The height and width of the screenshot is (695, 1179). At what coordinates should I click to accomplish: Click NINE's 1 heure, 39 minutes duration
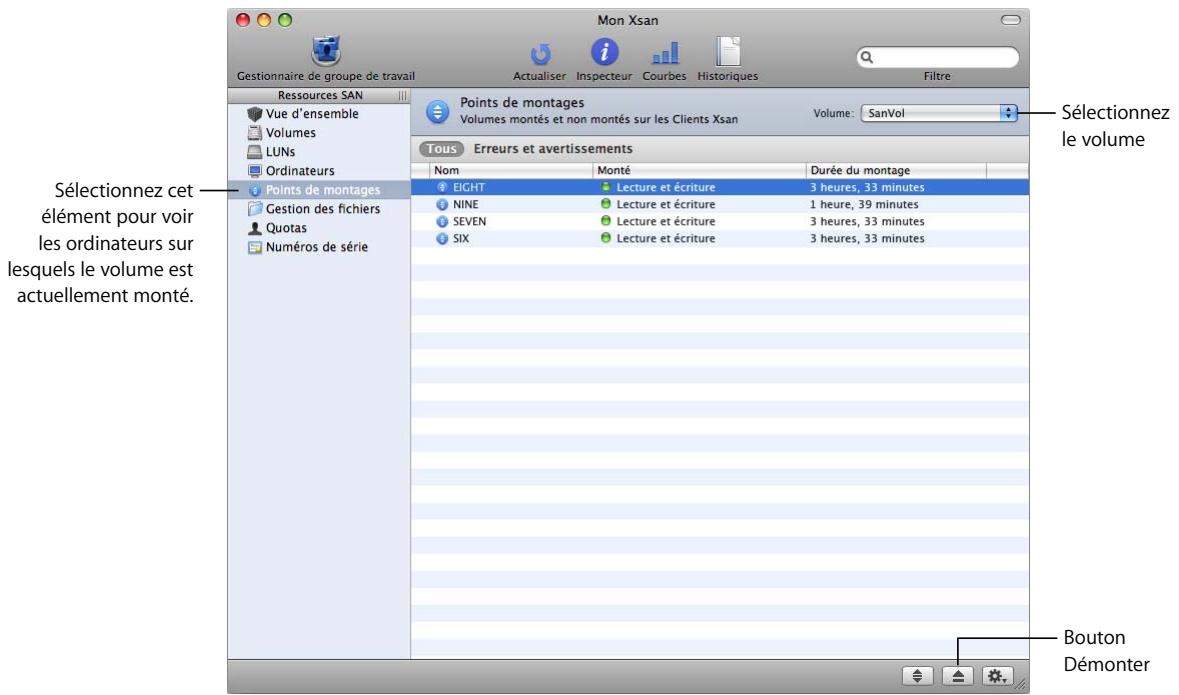[864, 205]
